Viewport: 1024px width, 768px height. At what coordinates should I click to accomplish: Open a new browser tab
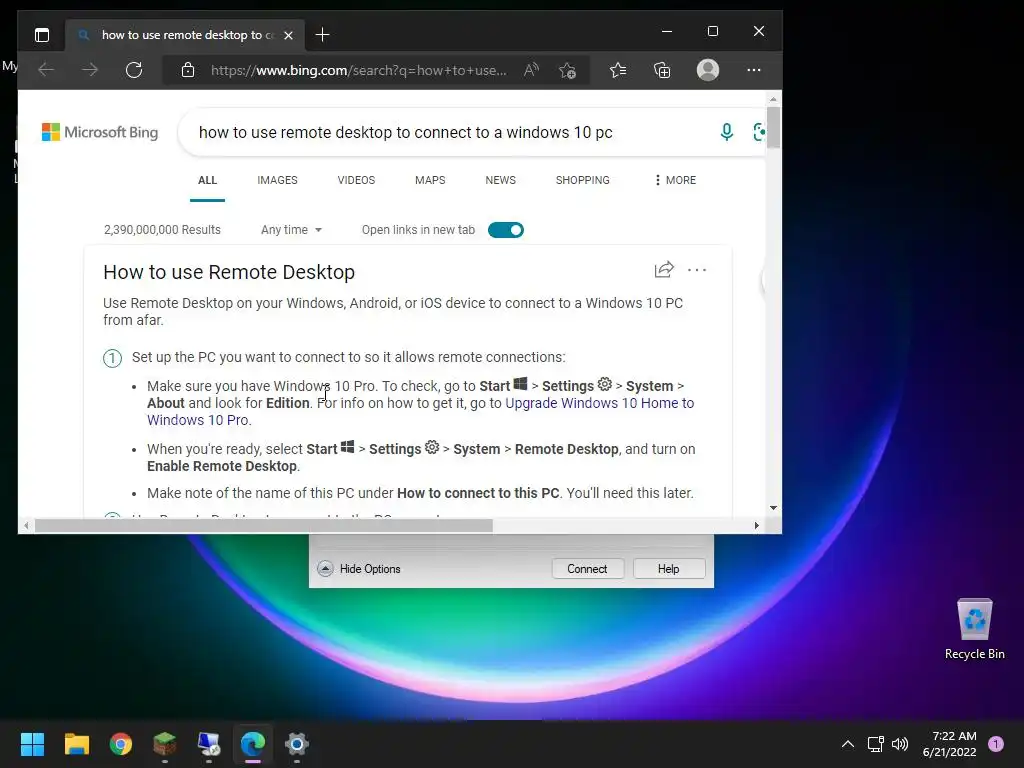point(322,35)
